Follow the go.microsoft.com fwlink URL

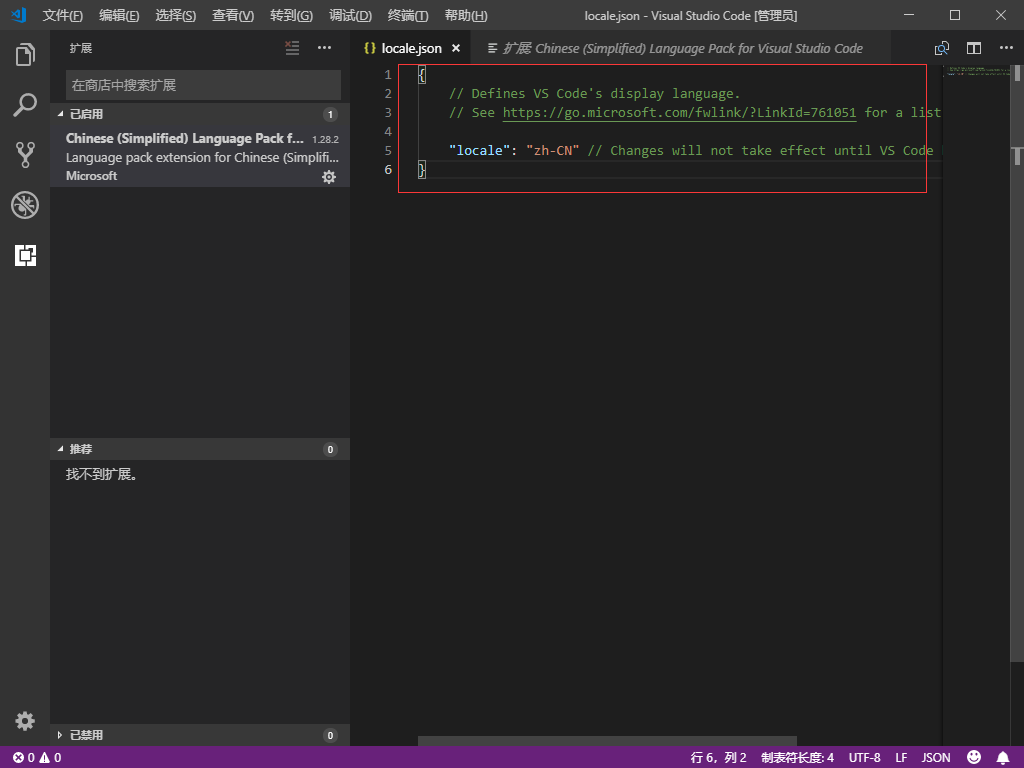(679, 112)
